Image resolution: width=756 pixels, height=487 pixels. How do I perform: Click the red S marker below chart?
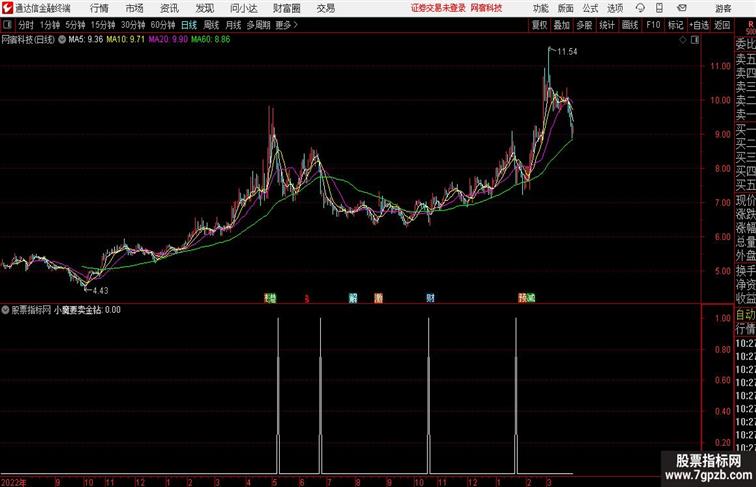click(307, 299)
